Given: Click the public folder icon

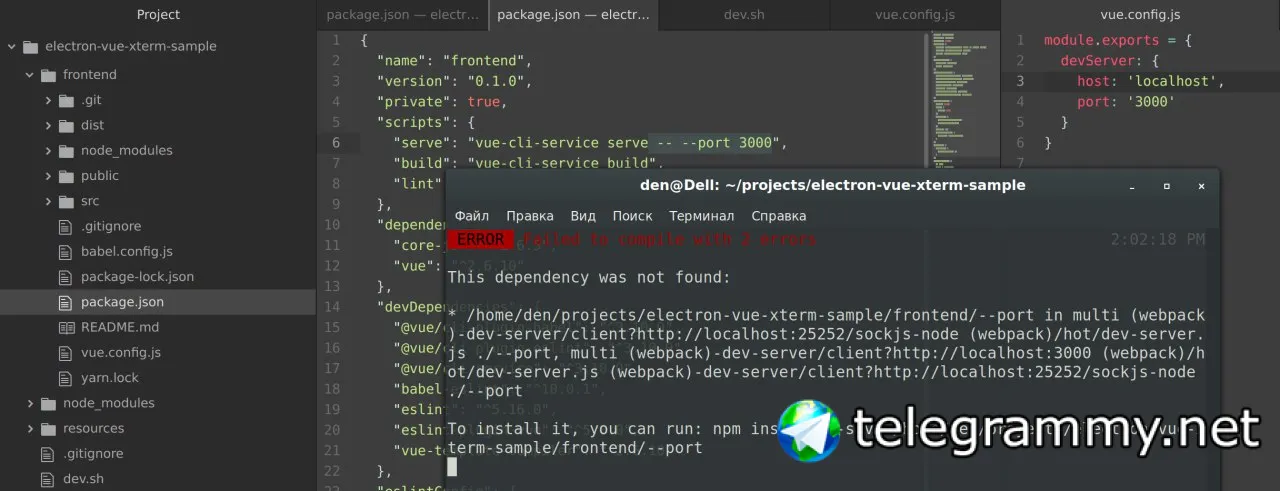Looking at the screenshot, I should click(67, 176).
